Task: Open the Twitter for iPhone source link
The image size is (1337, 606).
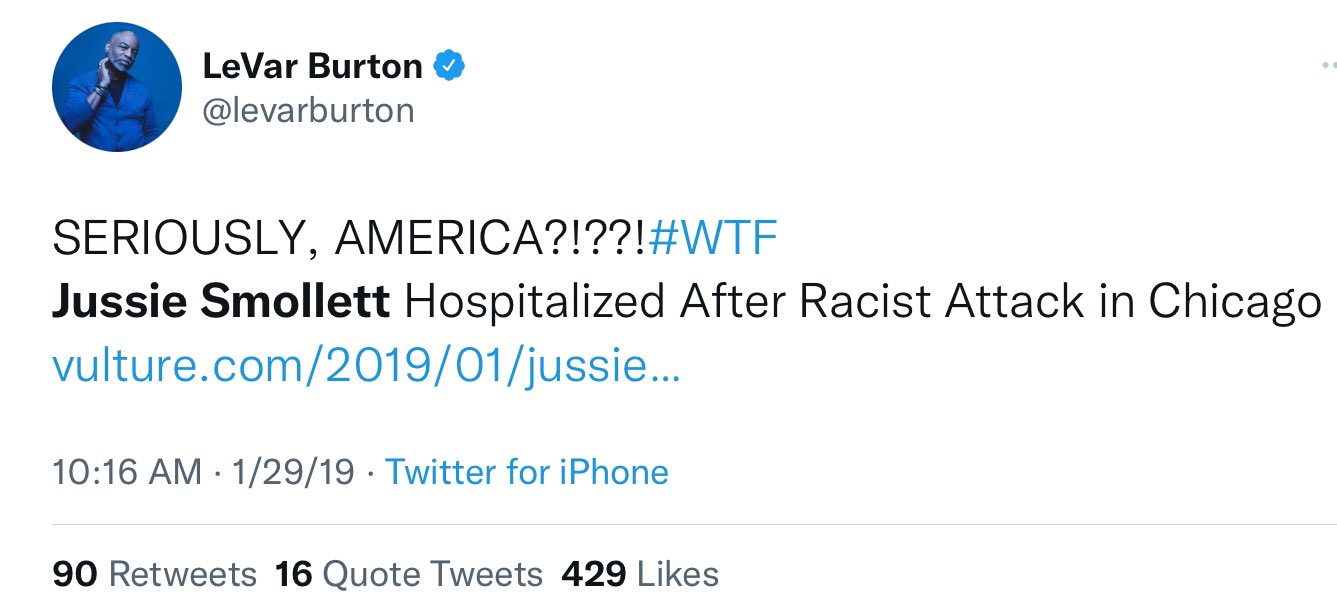Action: (527, 472)
